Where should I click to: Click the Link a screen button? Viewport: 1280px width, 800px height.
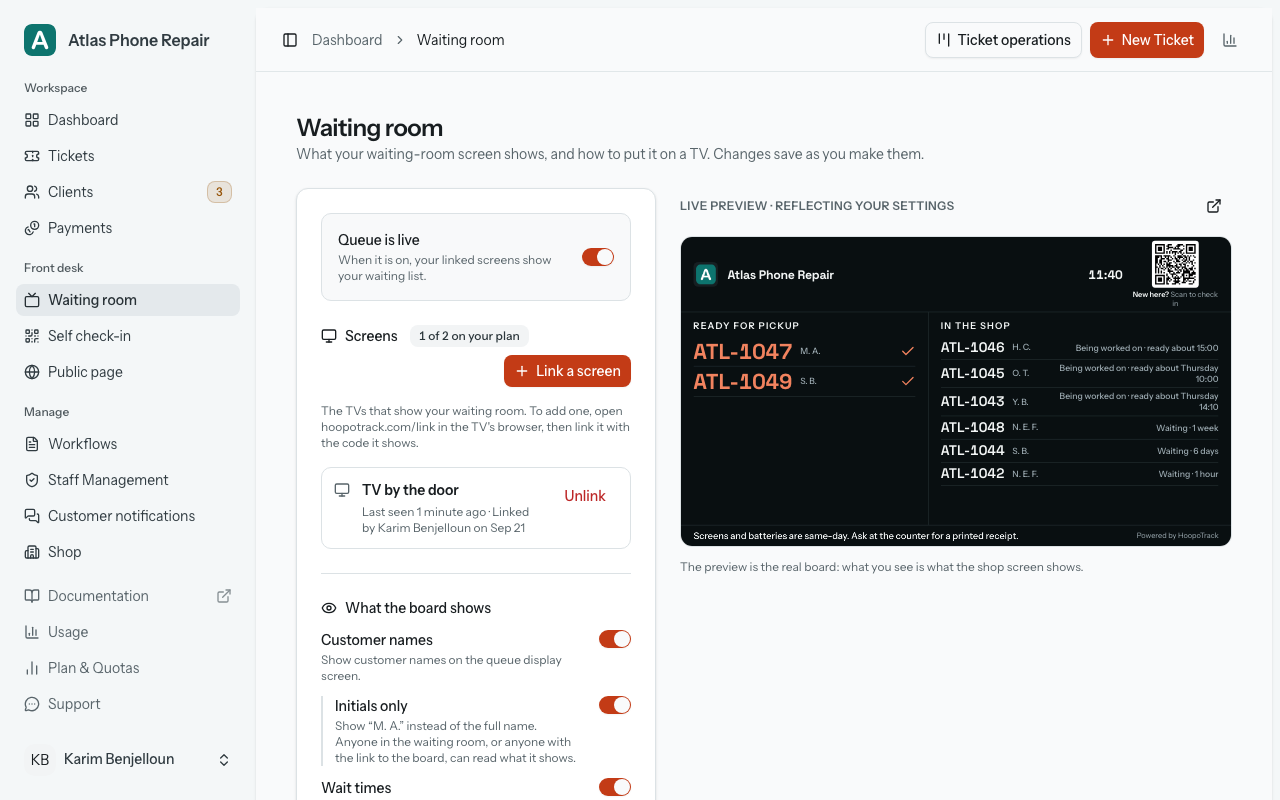coord(567,371)
